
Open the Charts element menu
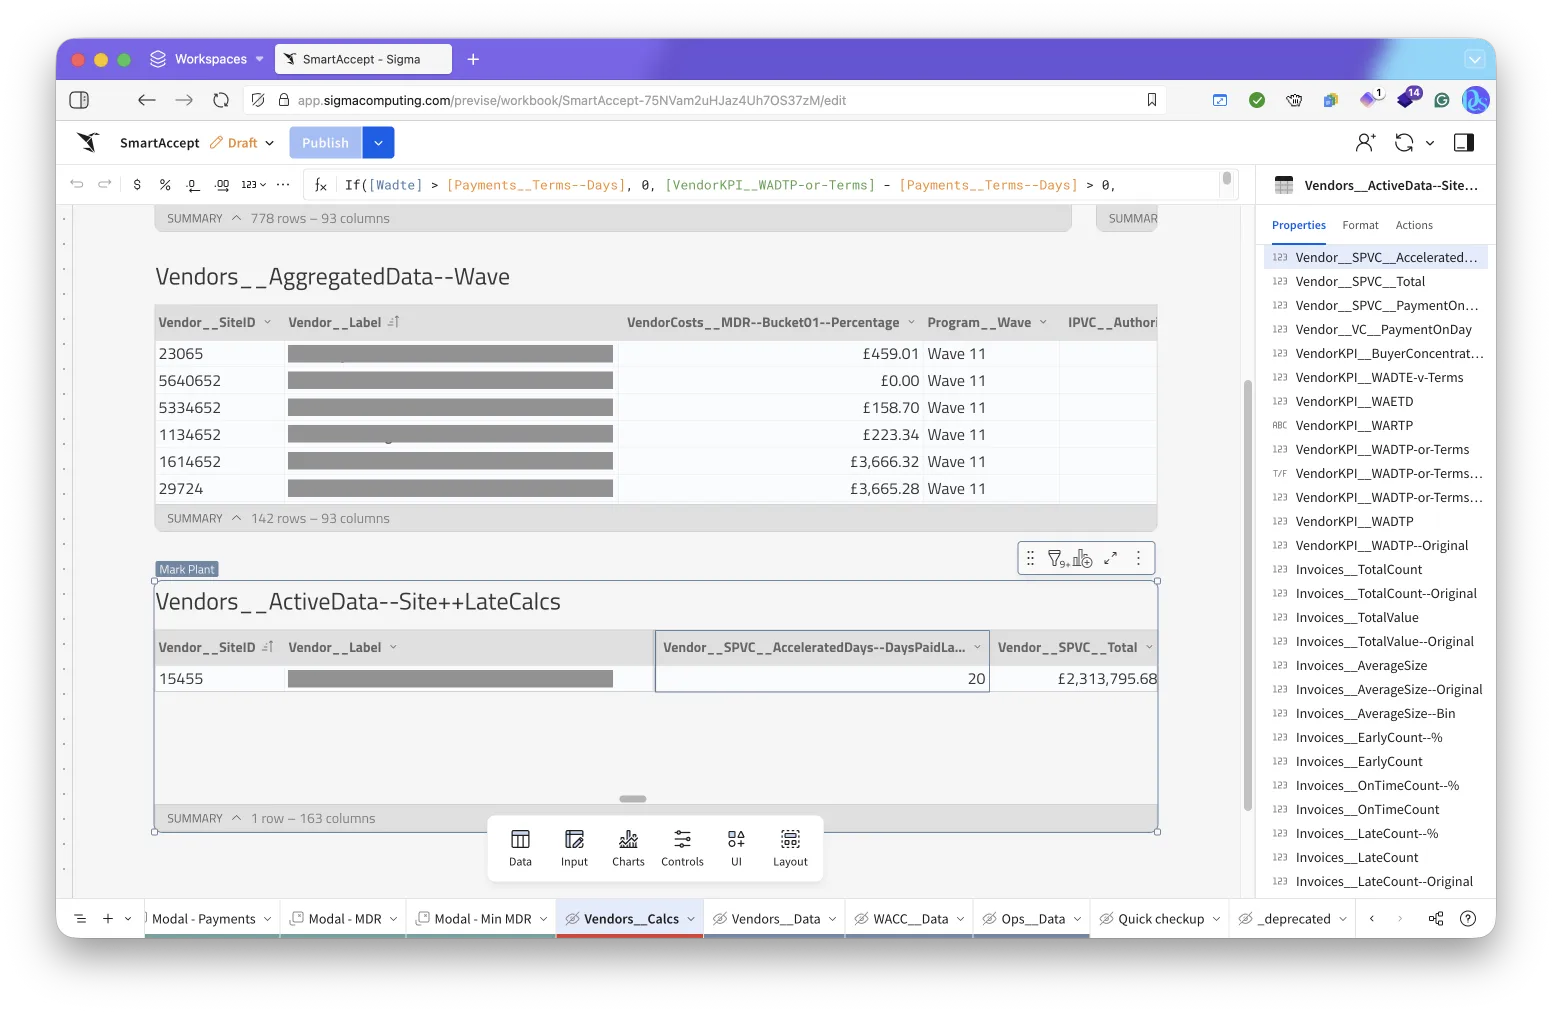pos(628,847)
